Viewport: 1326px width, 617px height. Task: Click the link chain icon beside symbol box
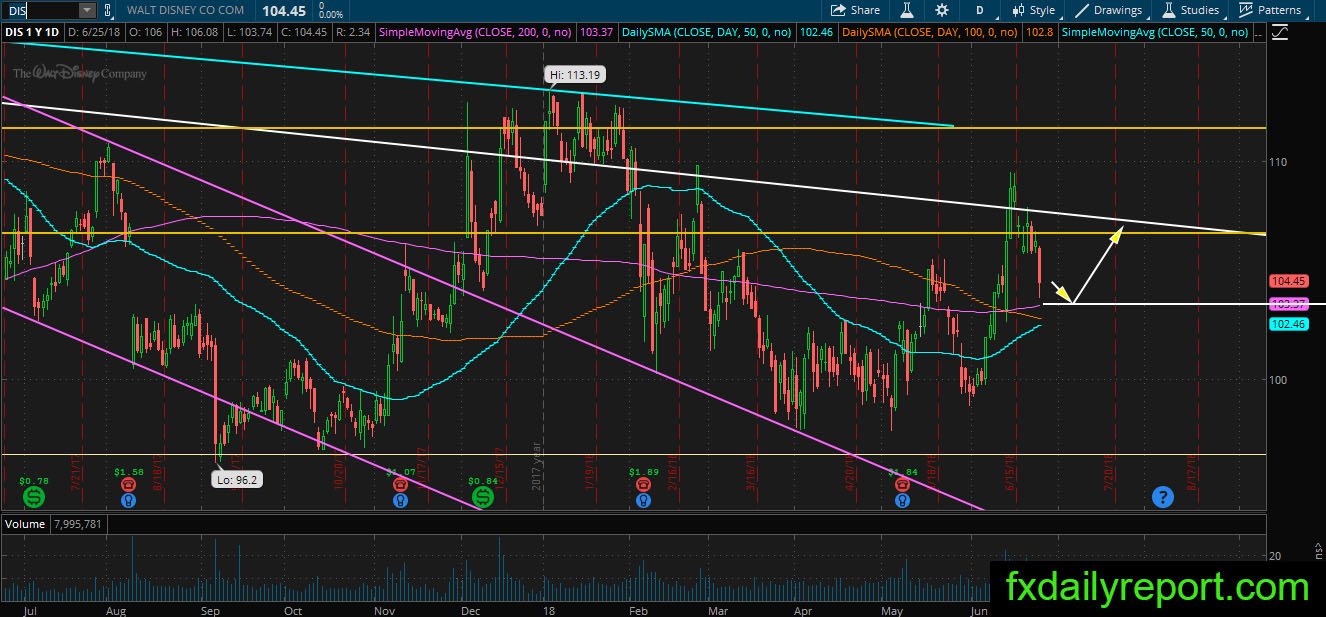(x=109, y=10)
